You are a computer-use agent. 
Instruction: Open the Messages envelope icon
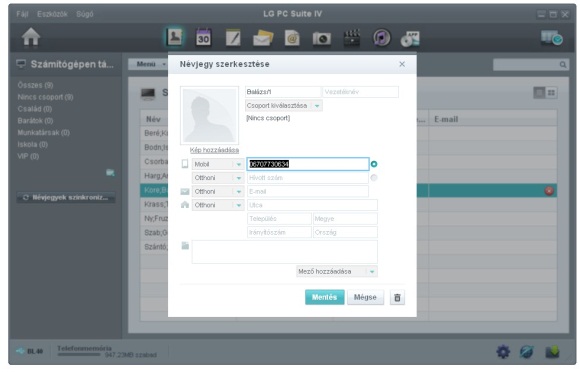click(x=263, y=38)
